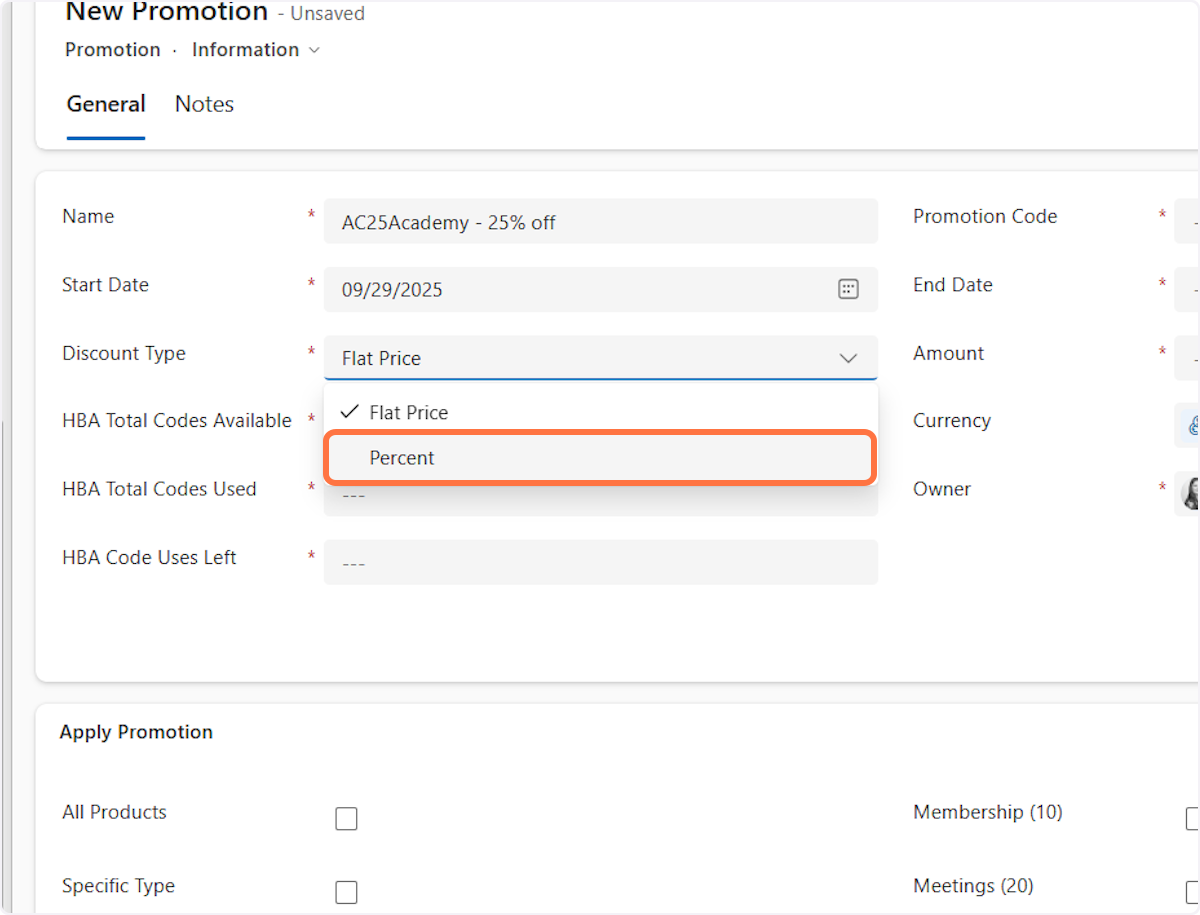Screen dimensions: 1200x915
Task: Open the General tab
Action: pos(106,104)
